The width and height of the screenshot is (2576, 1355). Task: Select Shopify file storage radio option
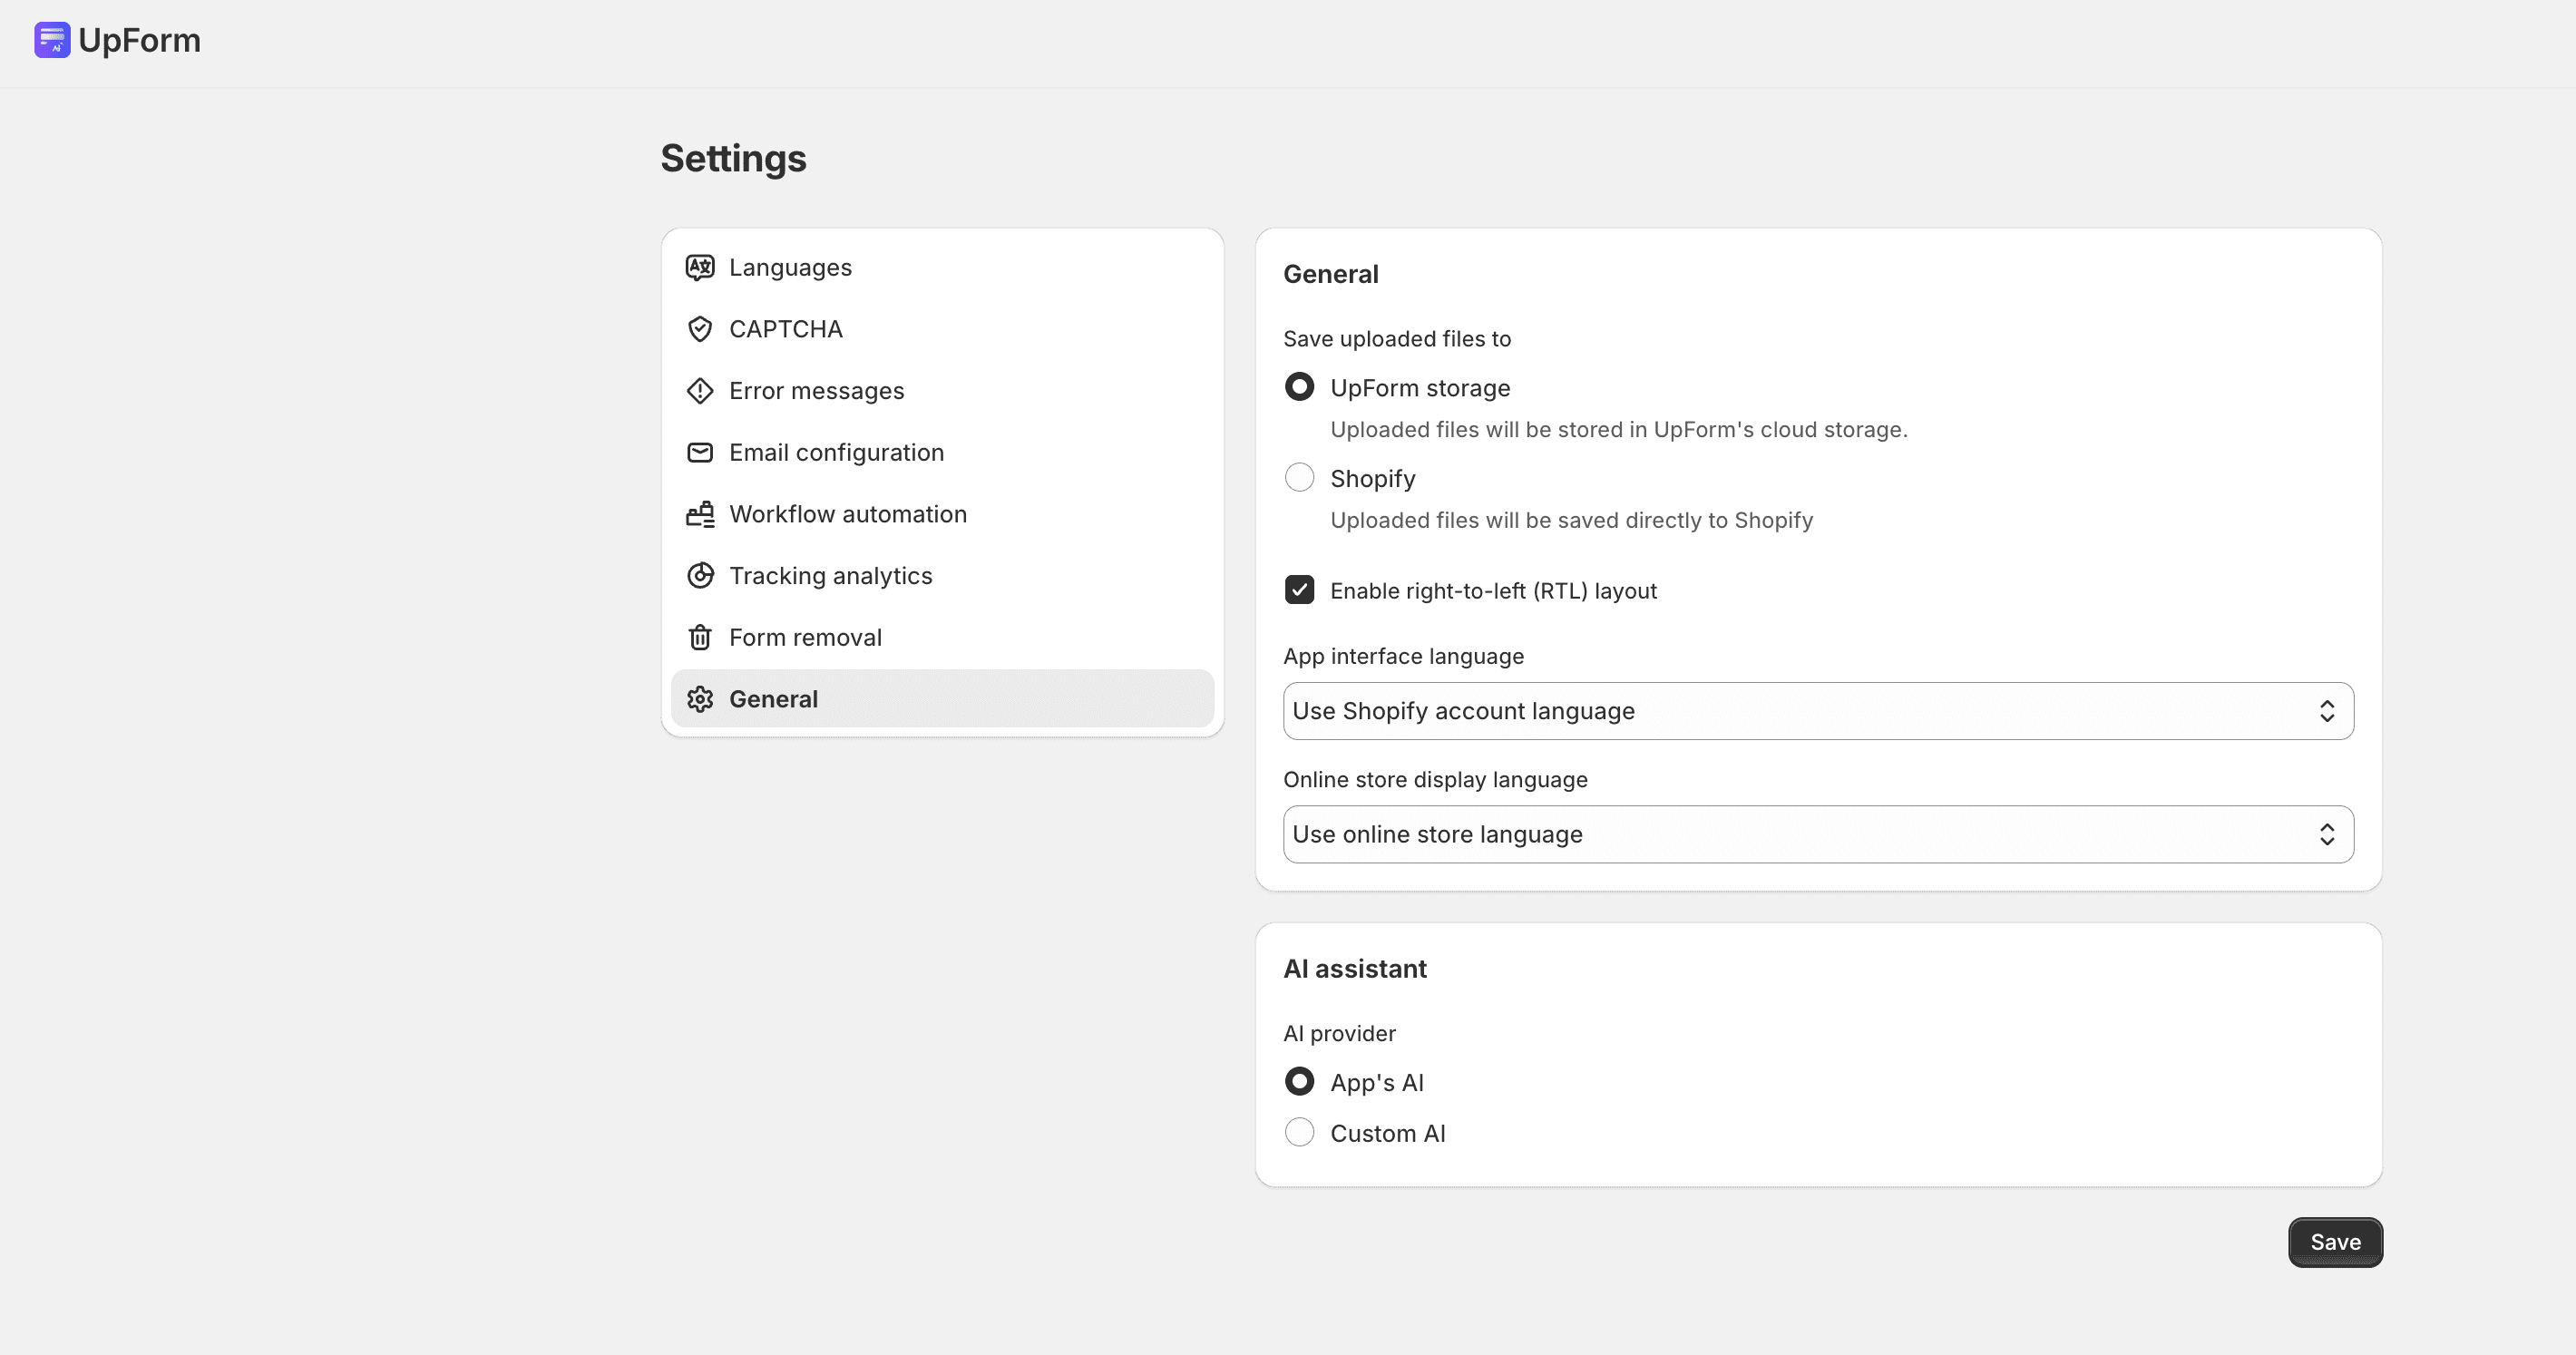[x=1299, y=478]
